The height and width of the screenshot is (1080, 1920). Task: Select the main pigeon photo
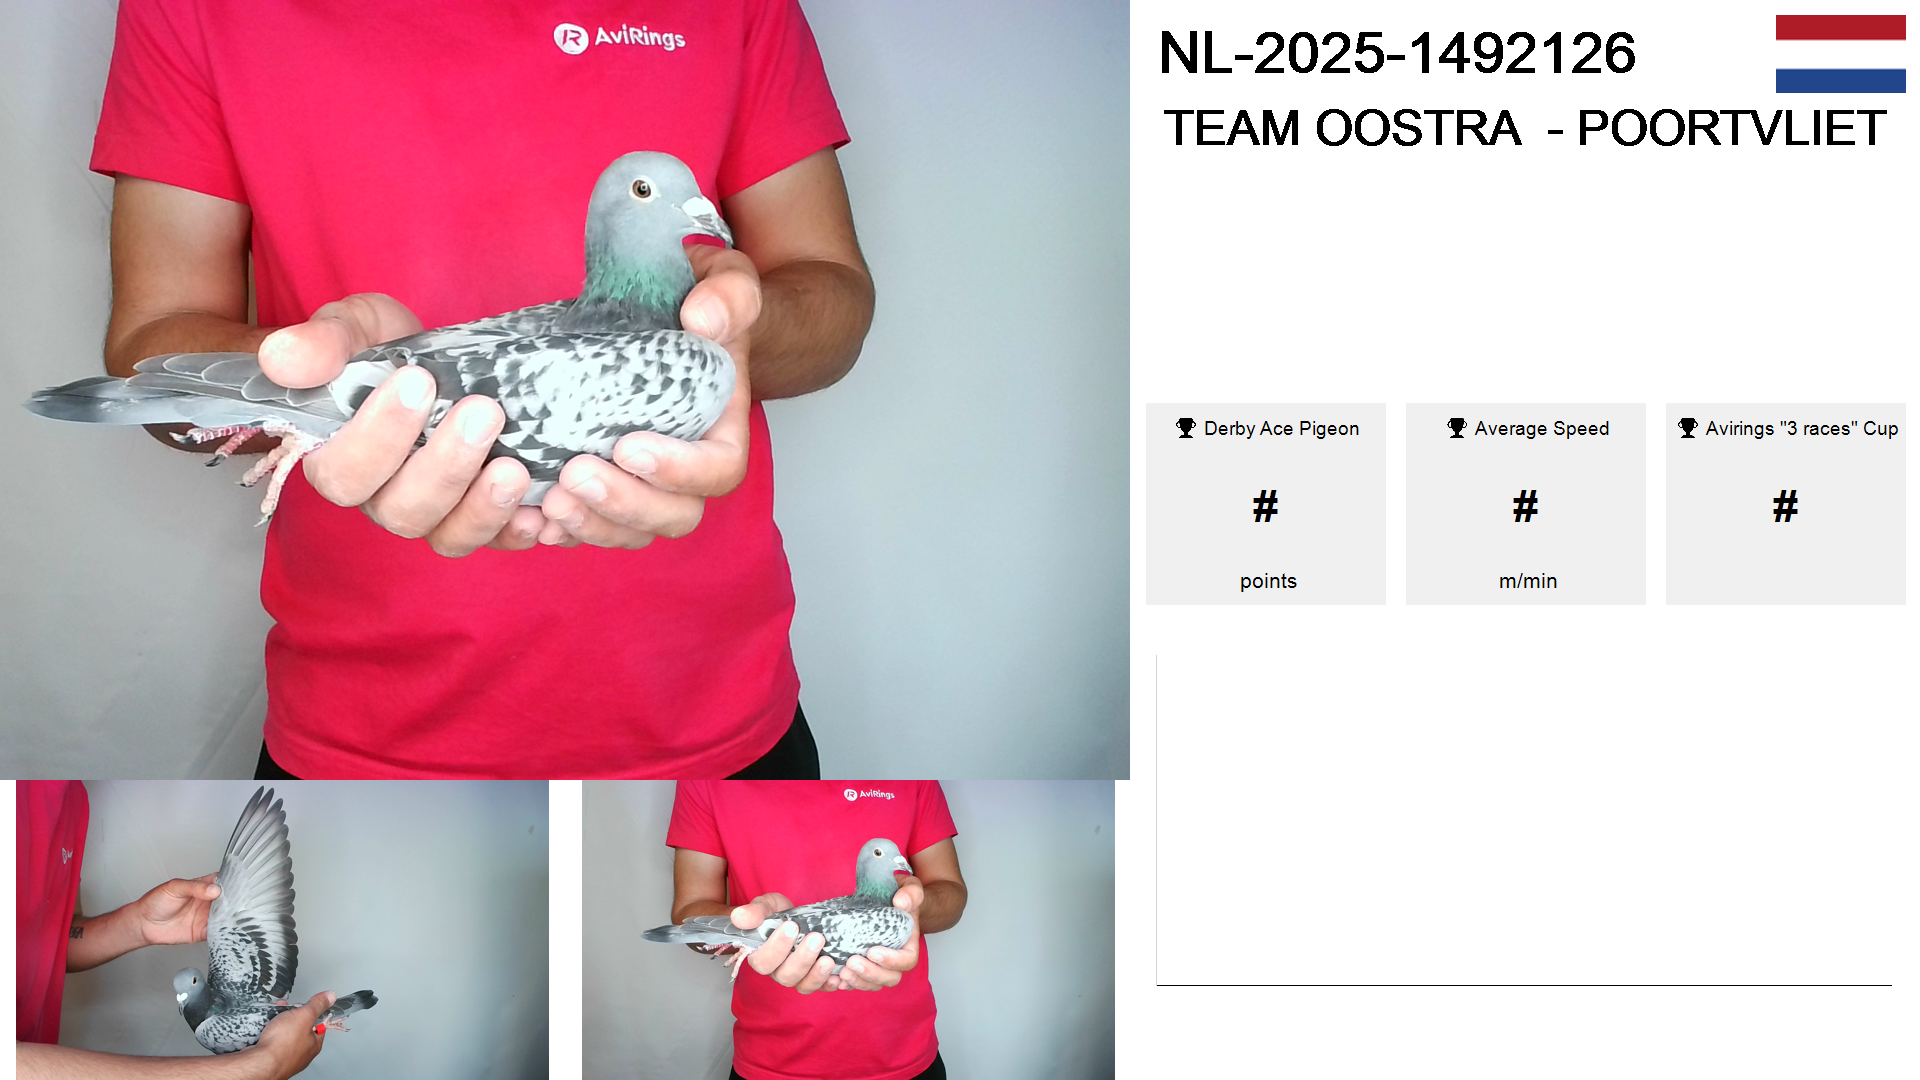pos(565,390)
